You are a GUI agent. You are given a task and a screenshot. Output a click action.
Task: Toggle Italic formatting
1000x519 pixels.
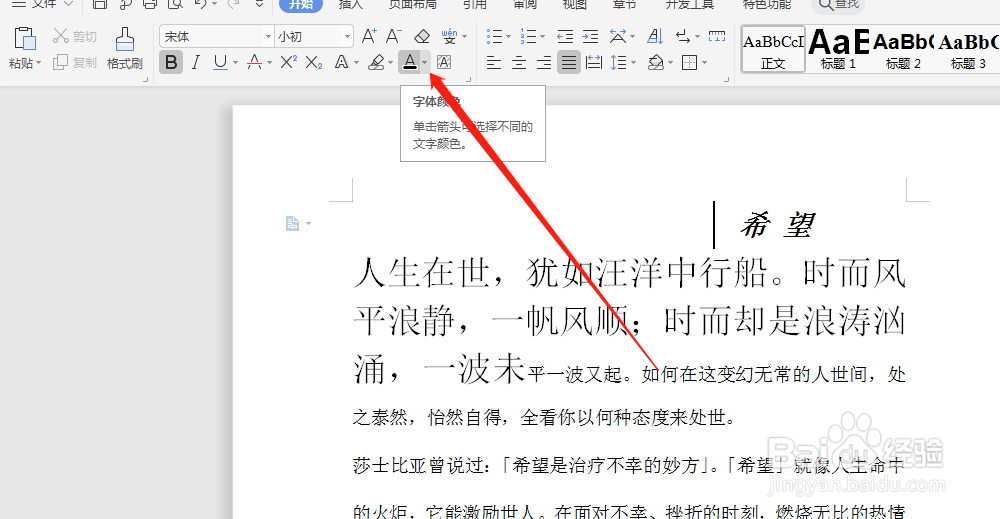[196, 62]
